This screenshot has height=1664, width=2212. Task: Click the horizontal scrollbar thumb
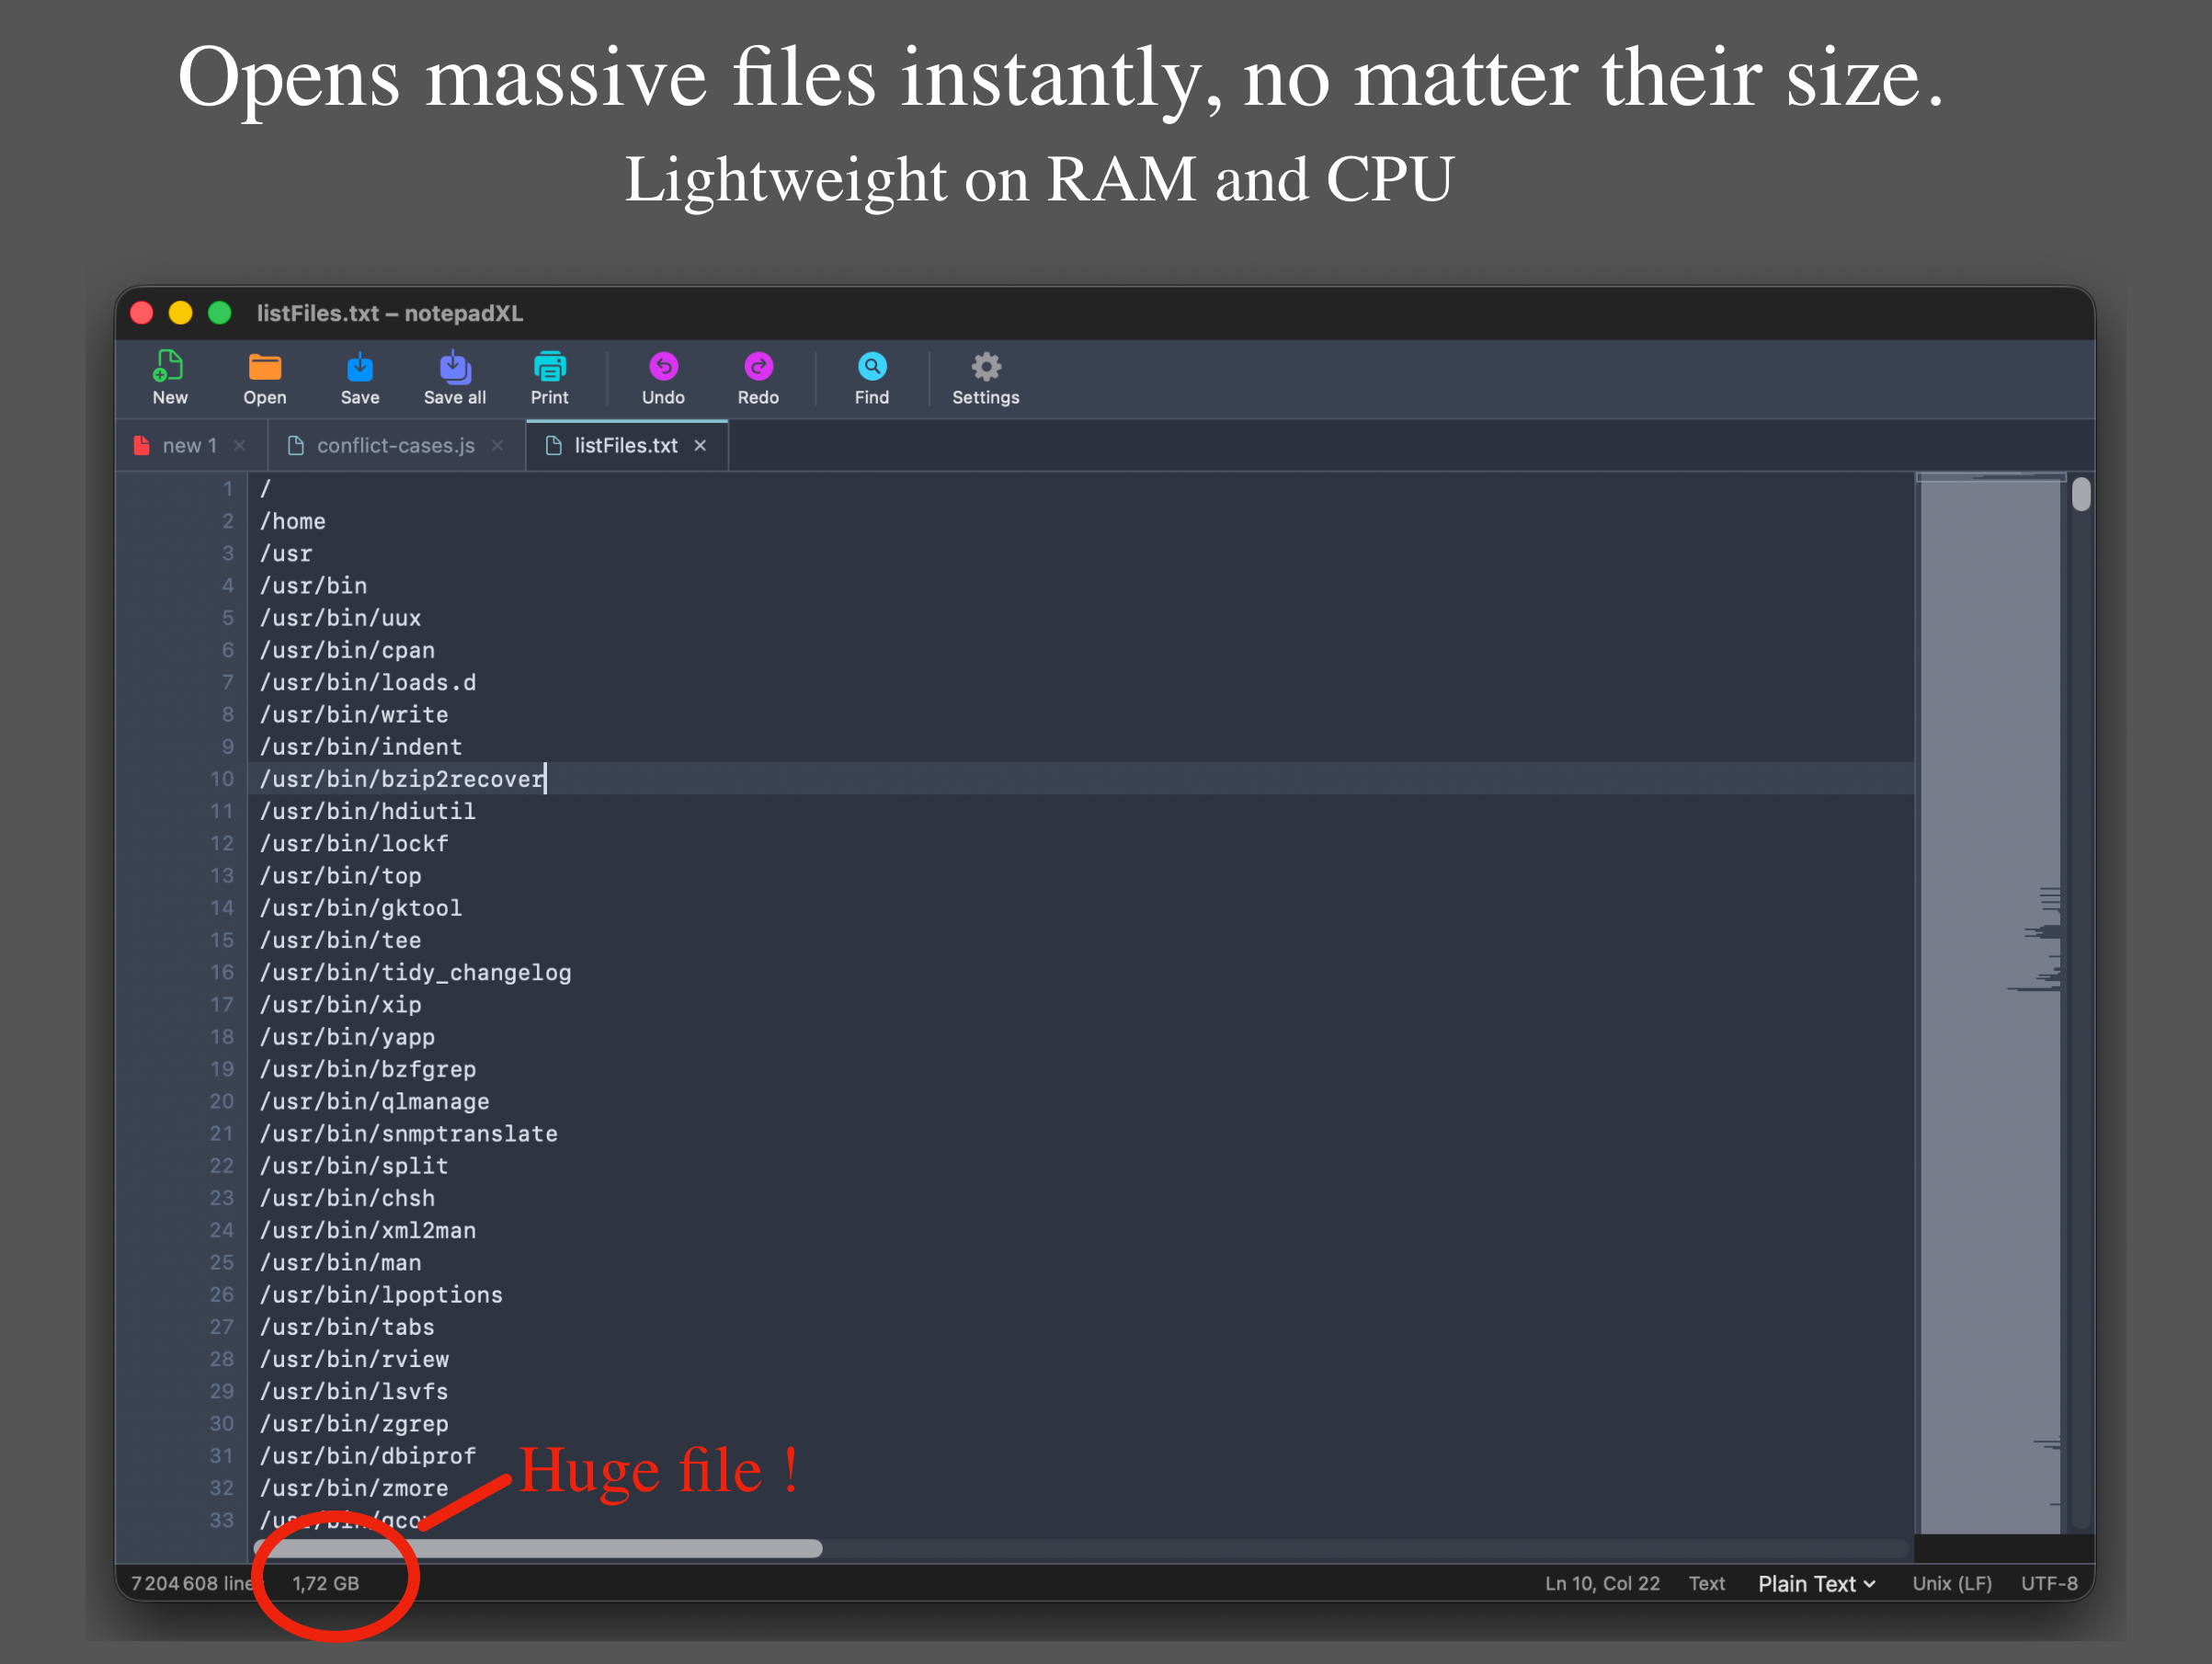click(538, 1548)
